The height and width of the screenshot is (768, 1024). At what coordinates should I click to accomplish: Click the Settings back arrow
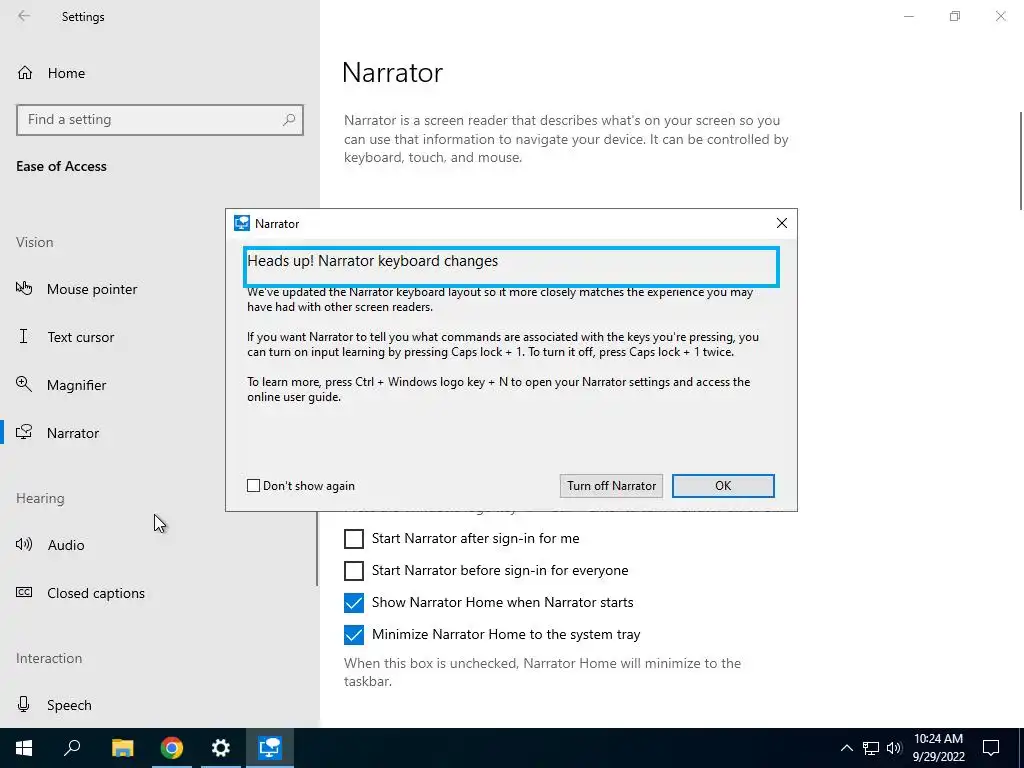point(24,16)
